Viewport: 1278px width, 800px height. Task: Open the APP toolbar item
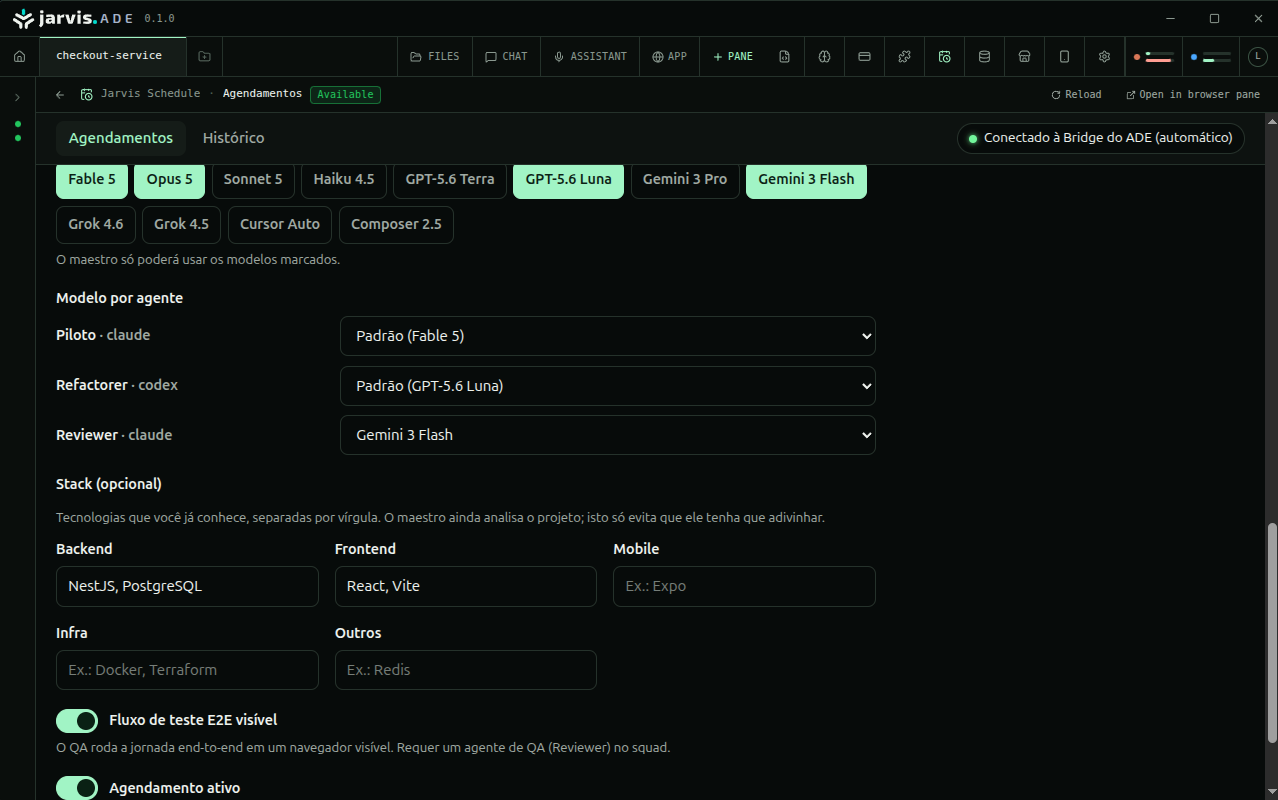pyautogui.click(x=670, y=57)
